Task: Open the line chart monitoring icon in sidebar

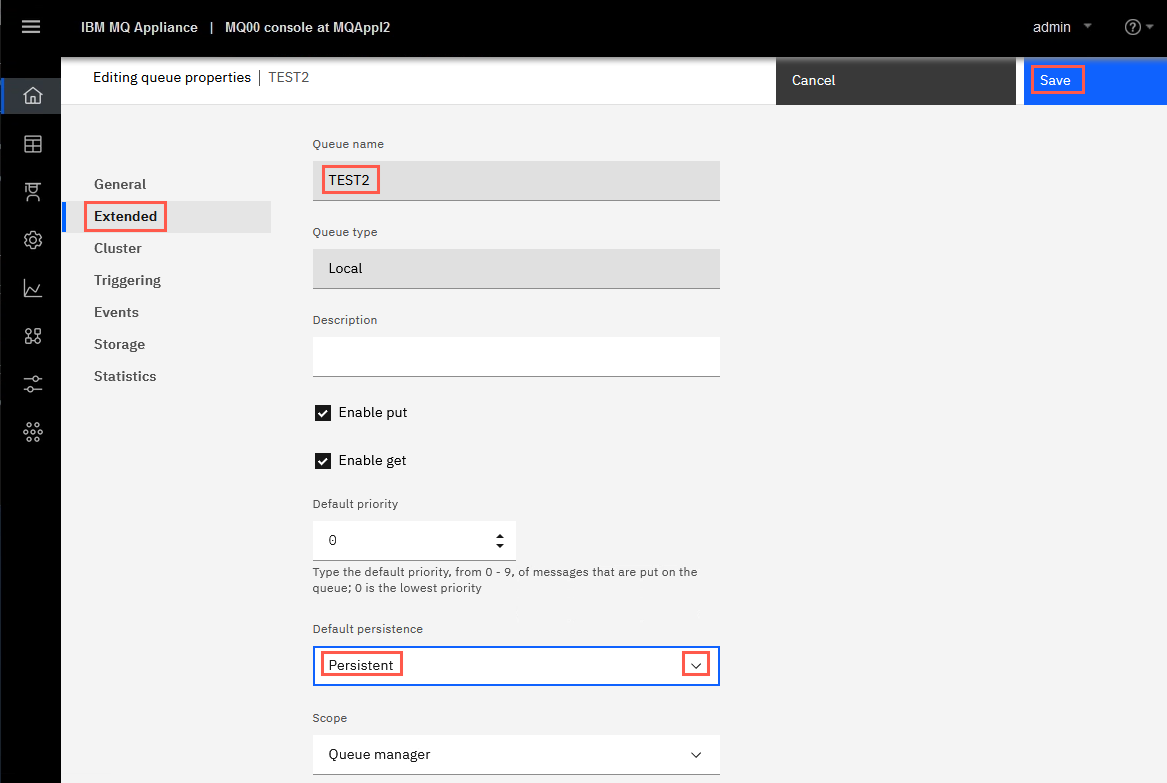Action: 33,288
